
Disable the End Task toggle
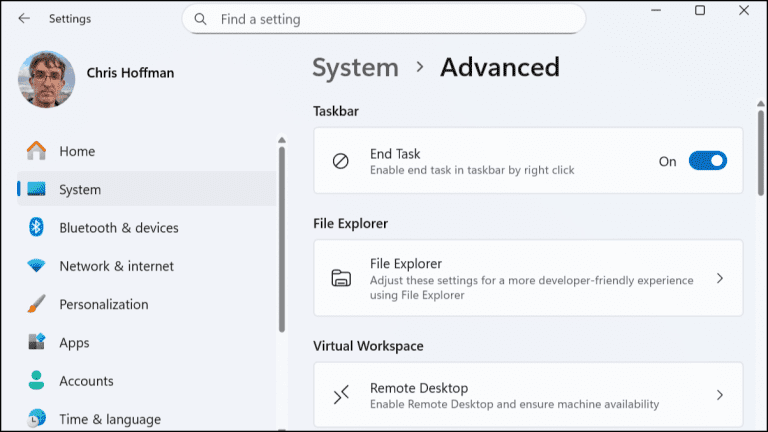pos(707,161)
